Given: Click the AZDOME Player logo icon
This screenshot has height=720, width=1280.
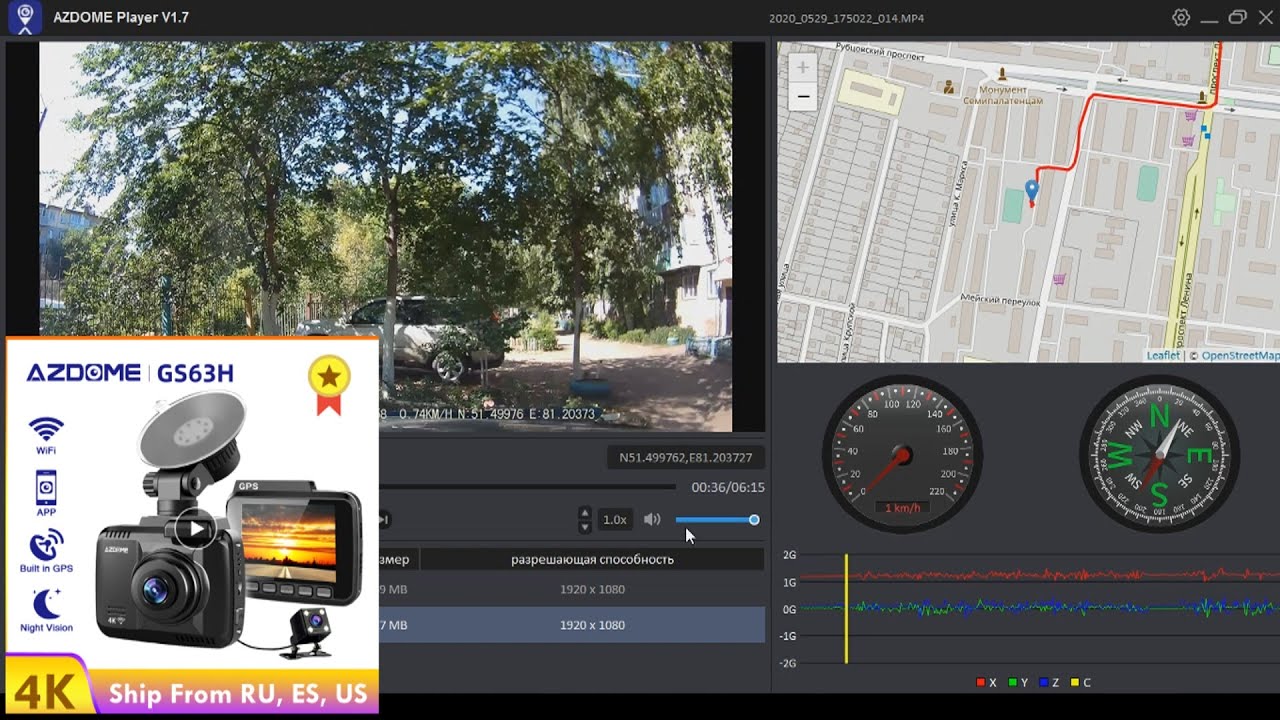Looking at the screenshot, I should coord(25,18).
